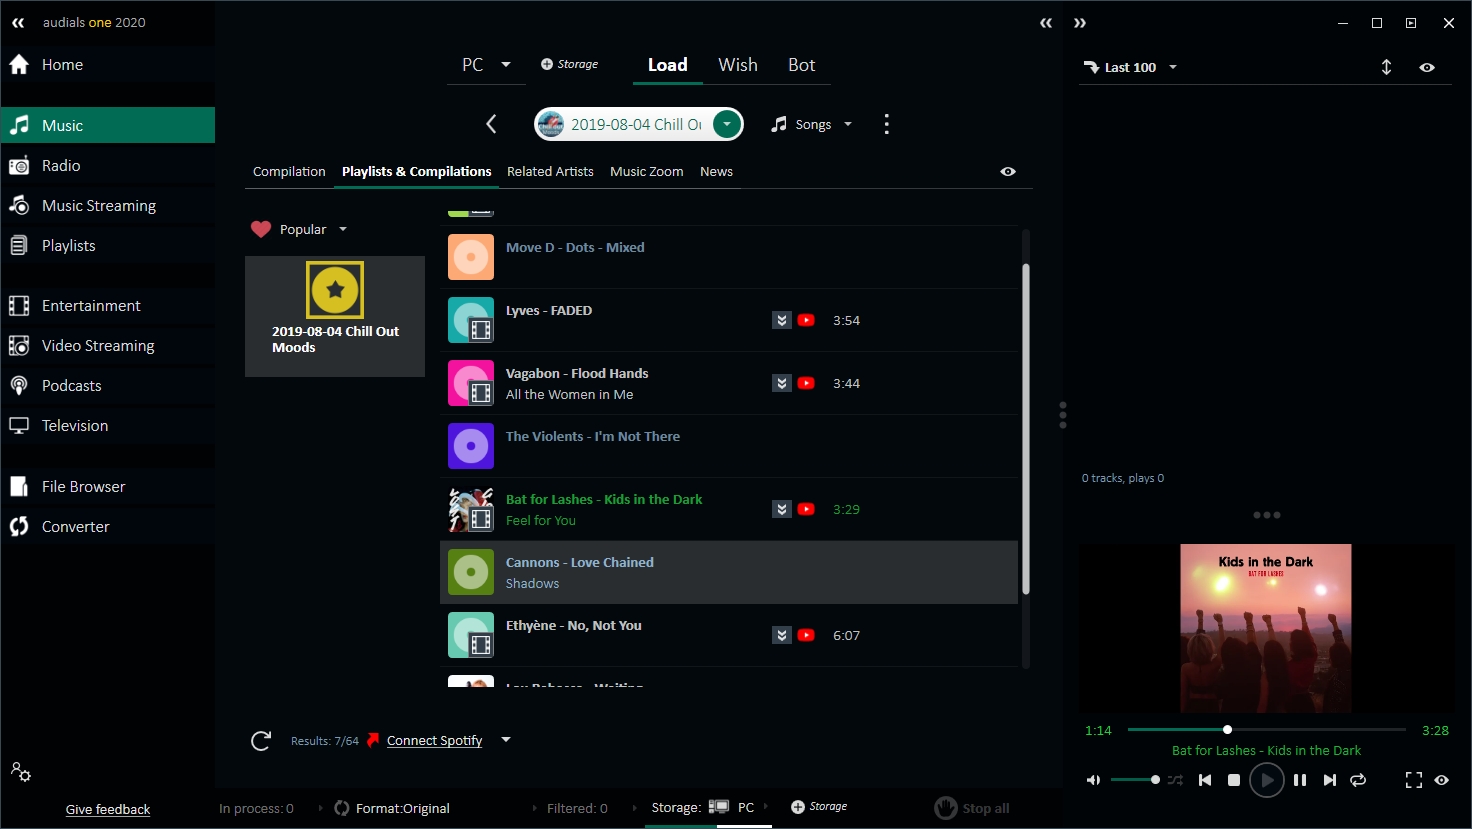Toggle repeat mode
This screenshot has width=1472, height=829.
[x=1358, y=780]
